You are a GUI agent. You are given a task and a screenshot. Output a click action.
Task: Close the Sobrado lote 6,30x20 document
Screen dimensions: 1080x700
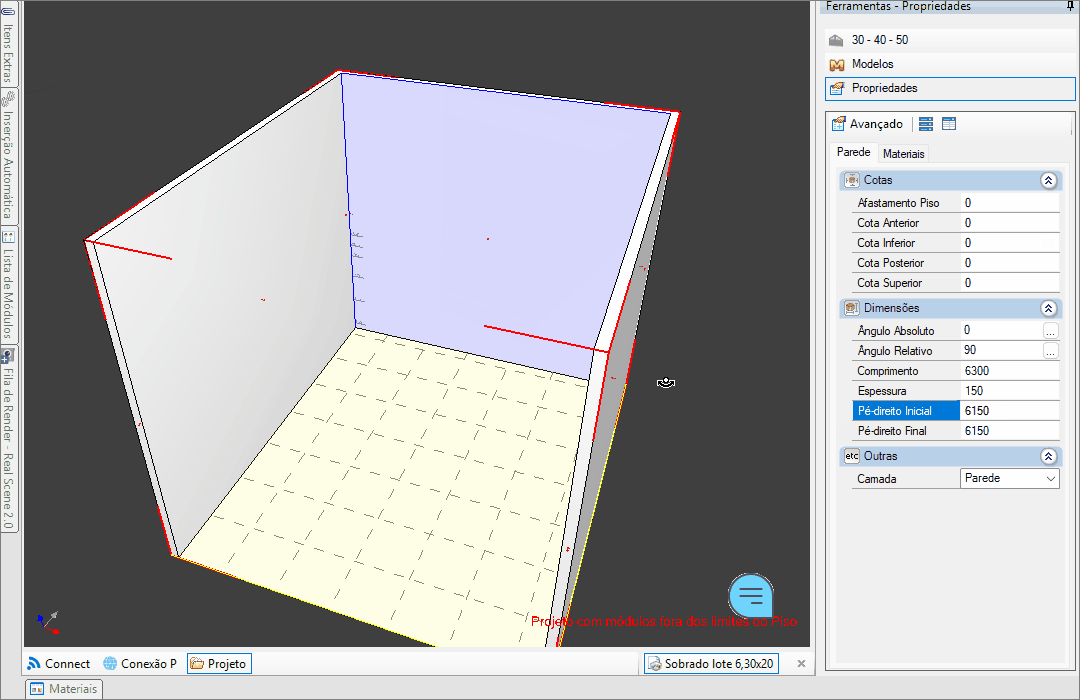coord(801,663)
